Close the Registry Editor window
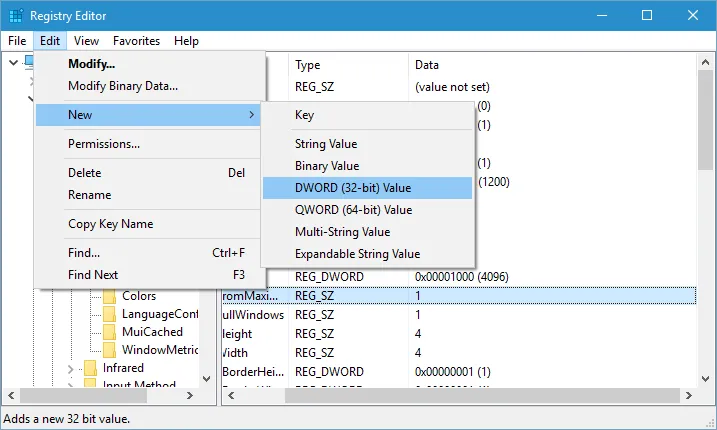Viewport: 717px width, 430px height. (693, 16)
